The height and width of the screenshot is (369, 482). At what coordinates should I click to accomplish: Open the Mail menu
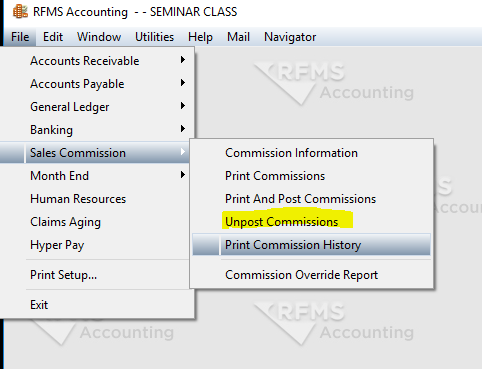tap(238, 37)
